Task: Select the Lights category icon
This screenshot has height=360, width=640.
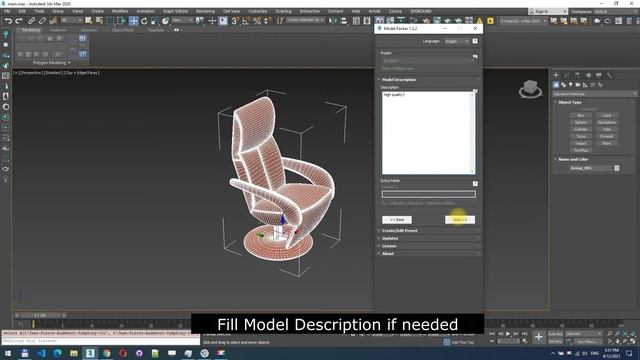Action: pos(571,85)
